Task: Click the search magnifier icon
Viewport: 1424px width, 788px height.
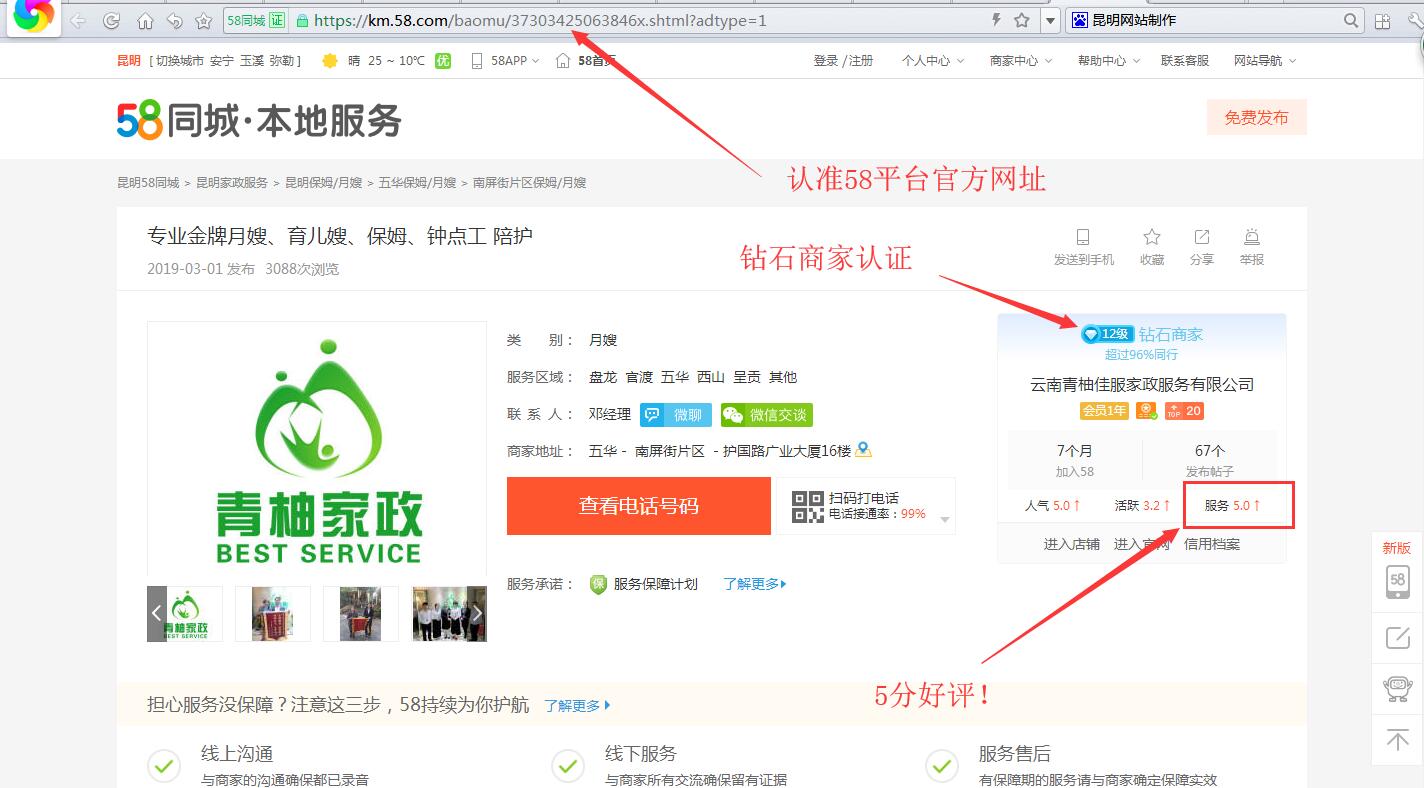Action: pos(1351,20)
